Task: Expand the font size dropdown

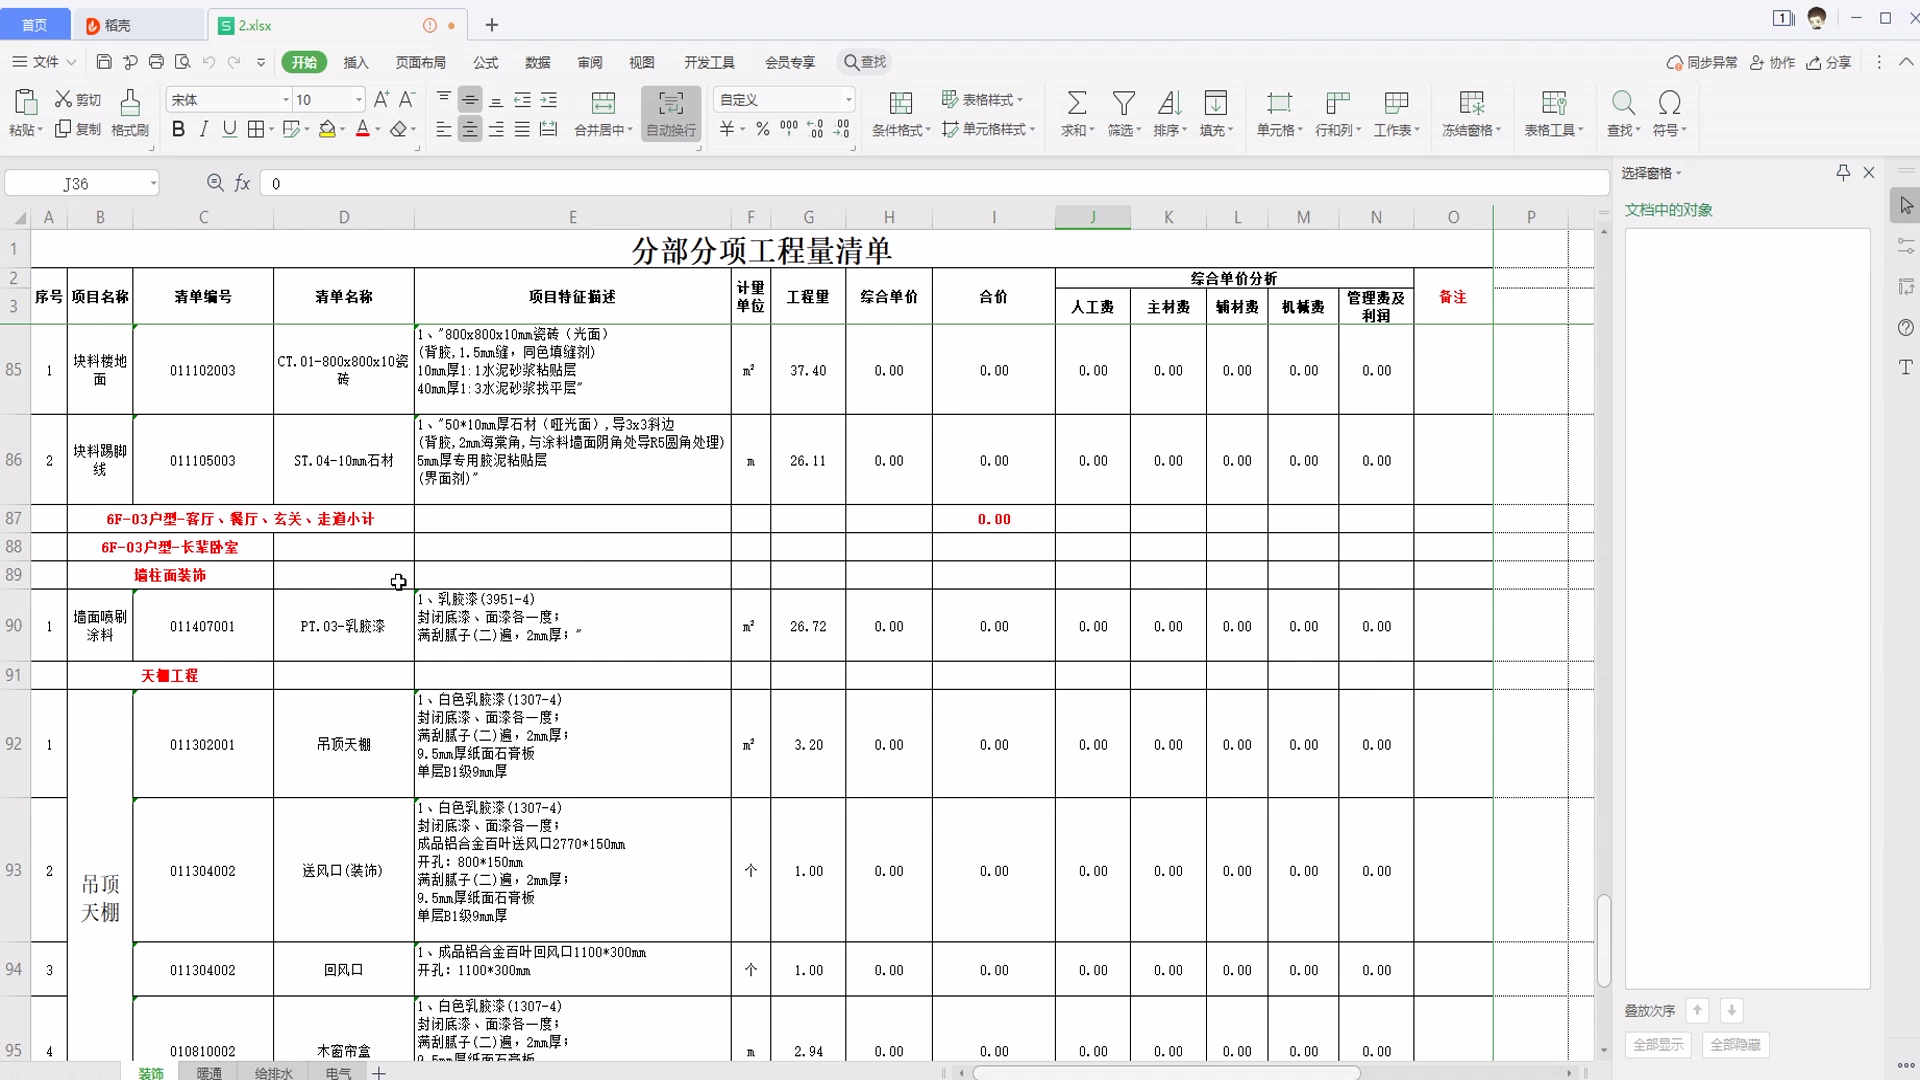Action: (358, 100)
